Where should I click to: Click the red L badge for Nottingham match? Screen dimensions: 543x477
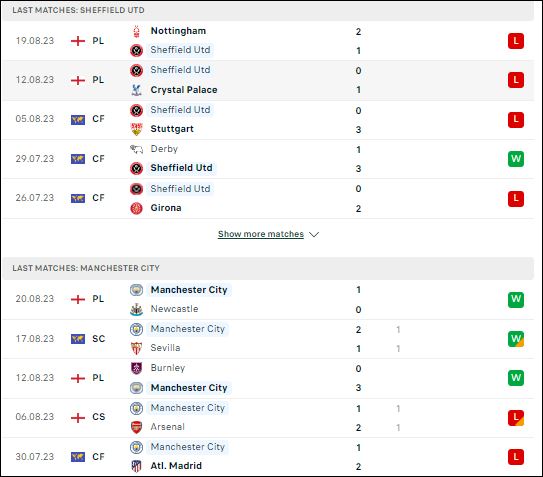tap(516, 41)
